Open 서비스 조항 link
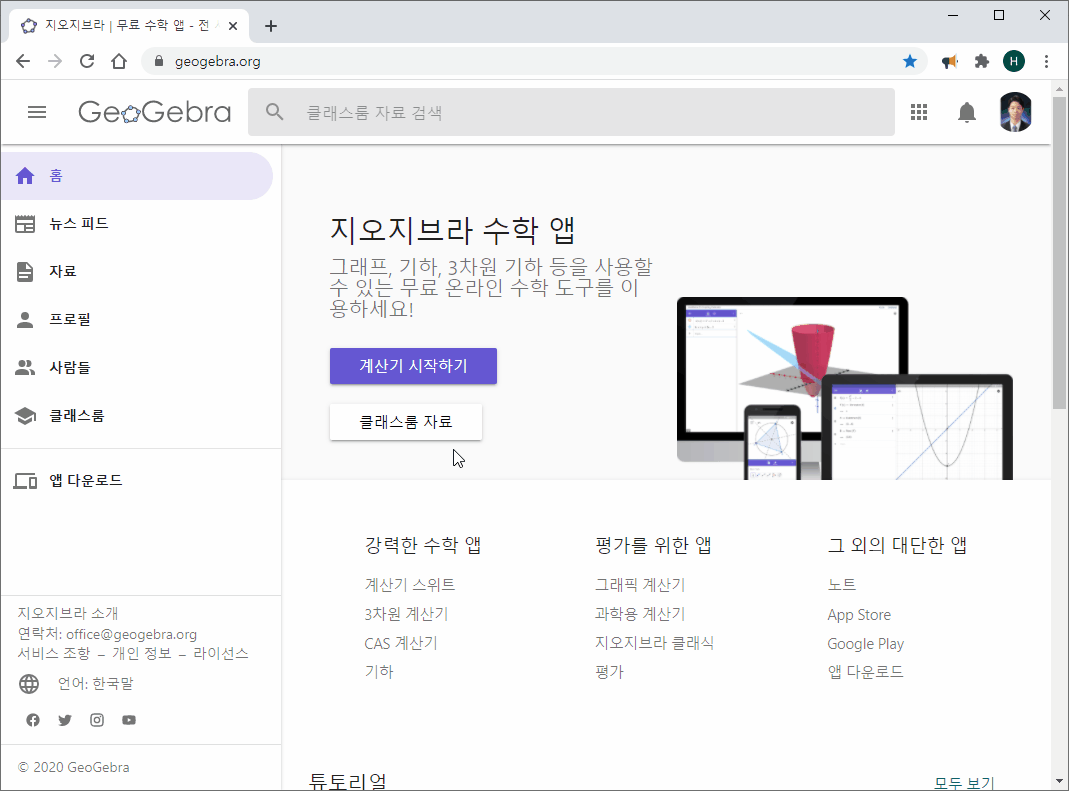This screenshot has height=791, width=1069. [x=54, y=654]
